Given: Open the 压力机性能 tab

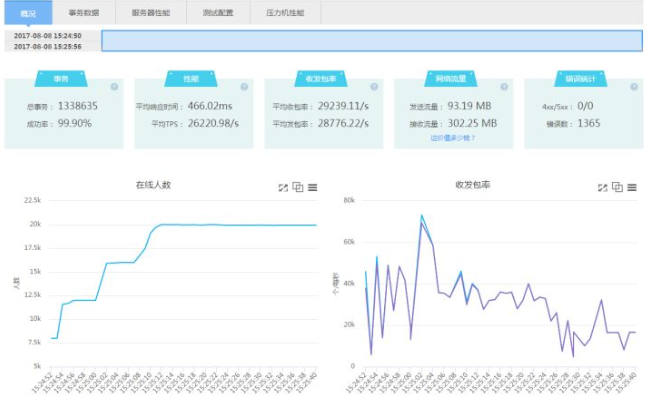Looking at the screenshot, I should [x=285, y=13].
